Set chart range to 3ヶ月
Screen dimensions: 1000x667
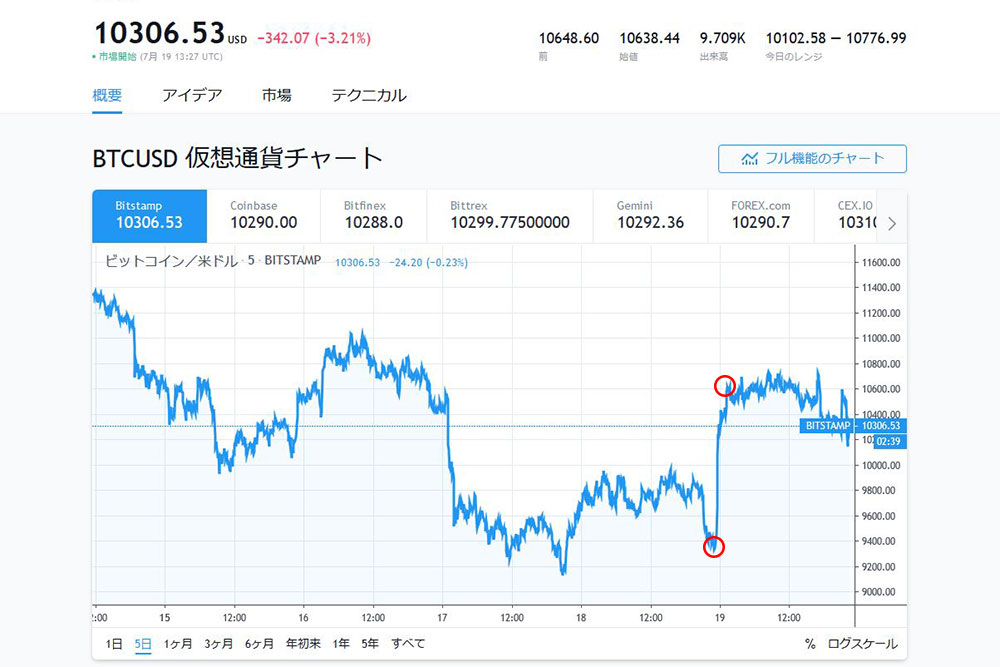(218, 643)
